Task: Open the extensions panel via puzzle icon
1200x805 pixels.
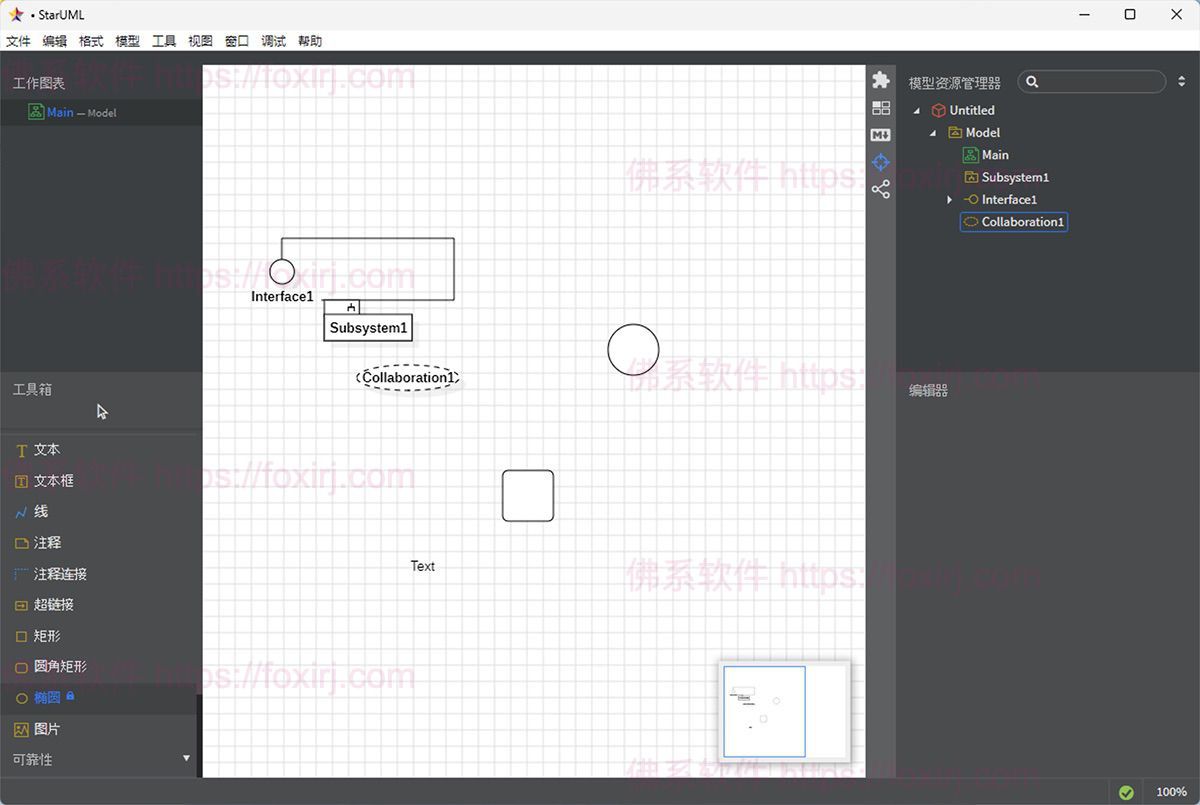Action: tap(880, 78)
